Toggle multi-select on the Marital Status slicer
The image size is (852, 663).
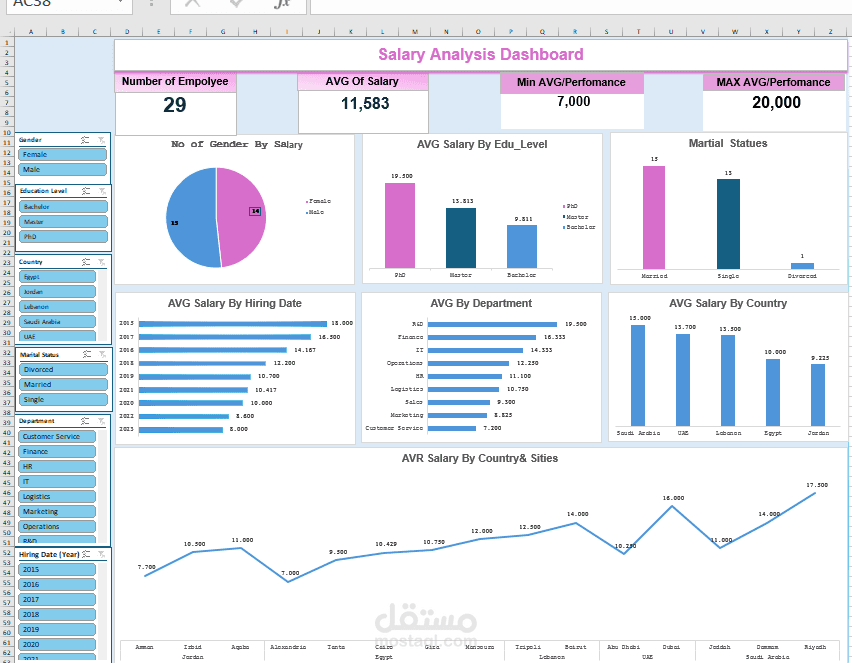(86, 354)
